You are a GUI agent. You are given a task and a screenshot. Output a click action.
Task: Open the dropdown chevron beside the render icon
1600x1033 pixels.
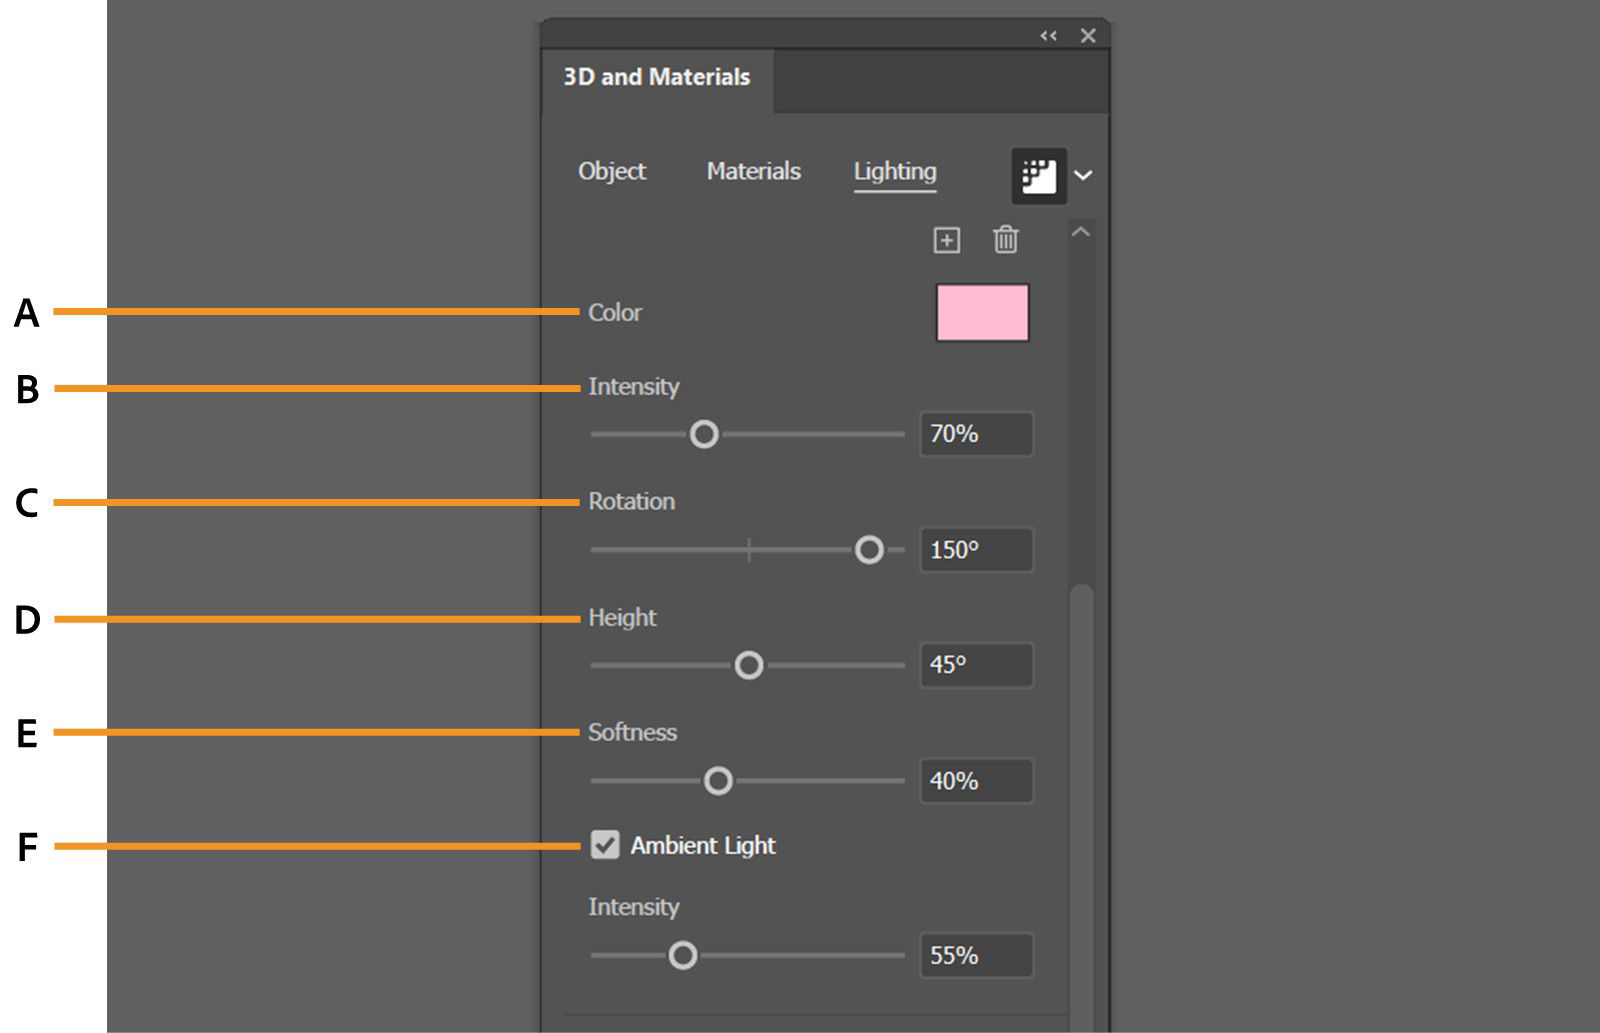point(1083,176)
